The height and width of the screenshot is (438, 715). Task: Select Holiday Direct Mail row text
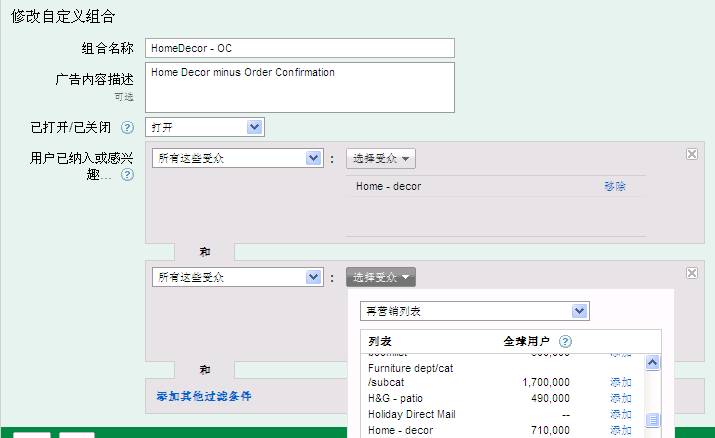[x=412, y=414]
